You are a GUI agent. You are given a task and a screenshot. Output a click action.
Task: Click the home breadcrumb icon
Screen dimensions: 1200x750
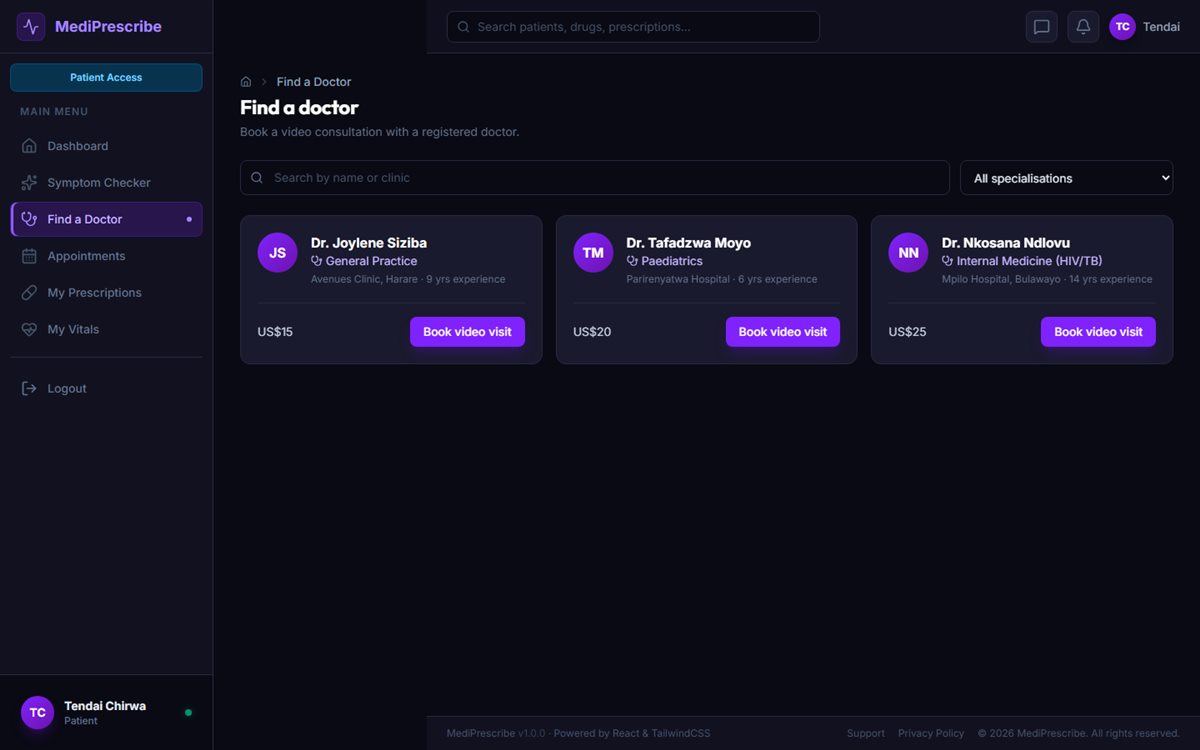[x=246, y=82]
